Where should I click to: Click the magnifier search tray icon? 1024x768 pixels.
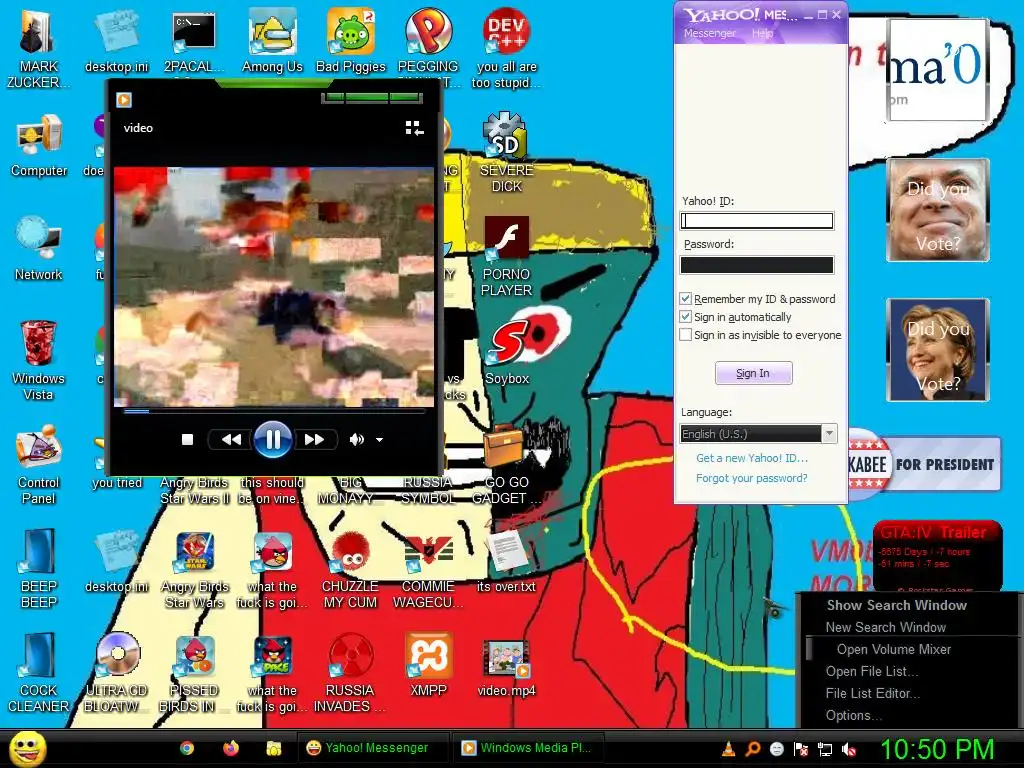[x=753, y=749]
